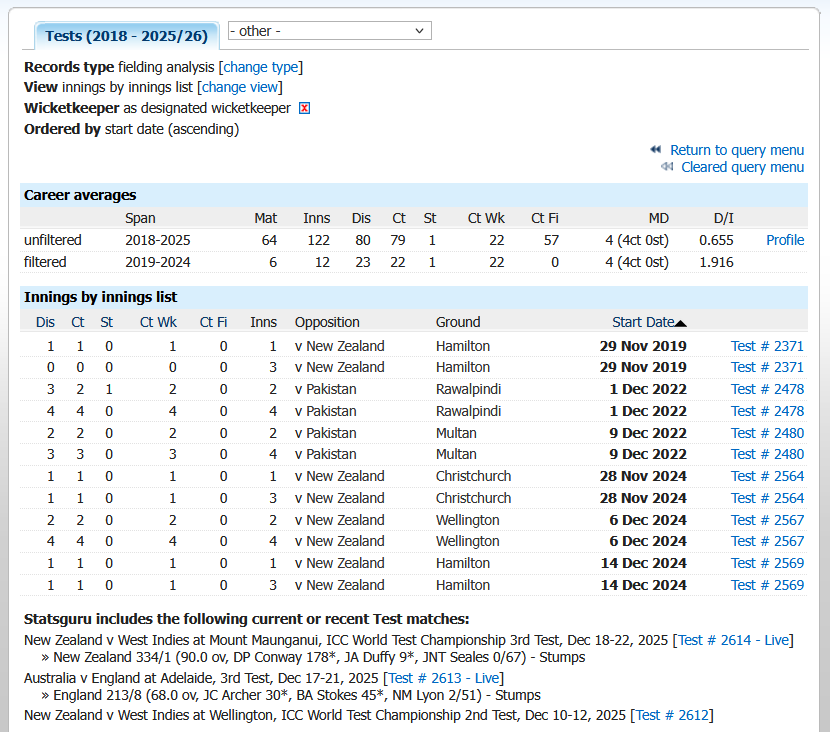Click the 'change type' link
This screenshot has width=830, height=732.
pos(261,67)
